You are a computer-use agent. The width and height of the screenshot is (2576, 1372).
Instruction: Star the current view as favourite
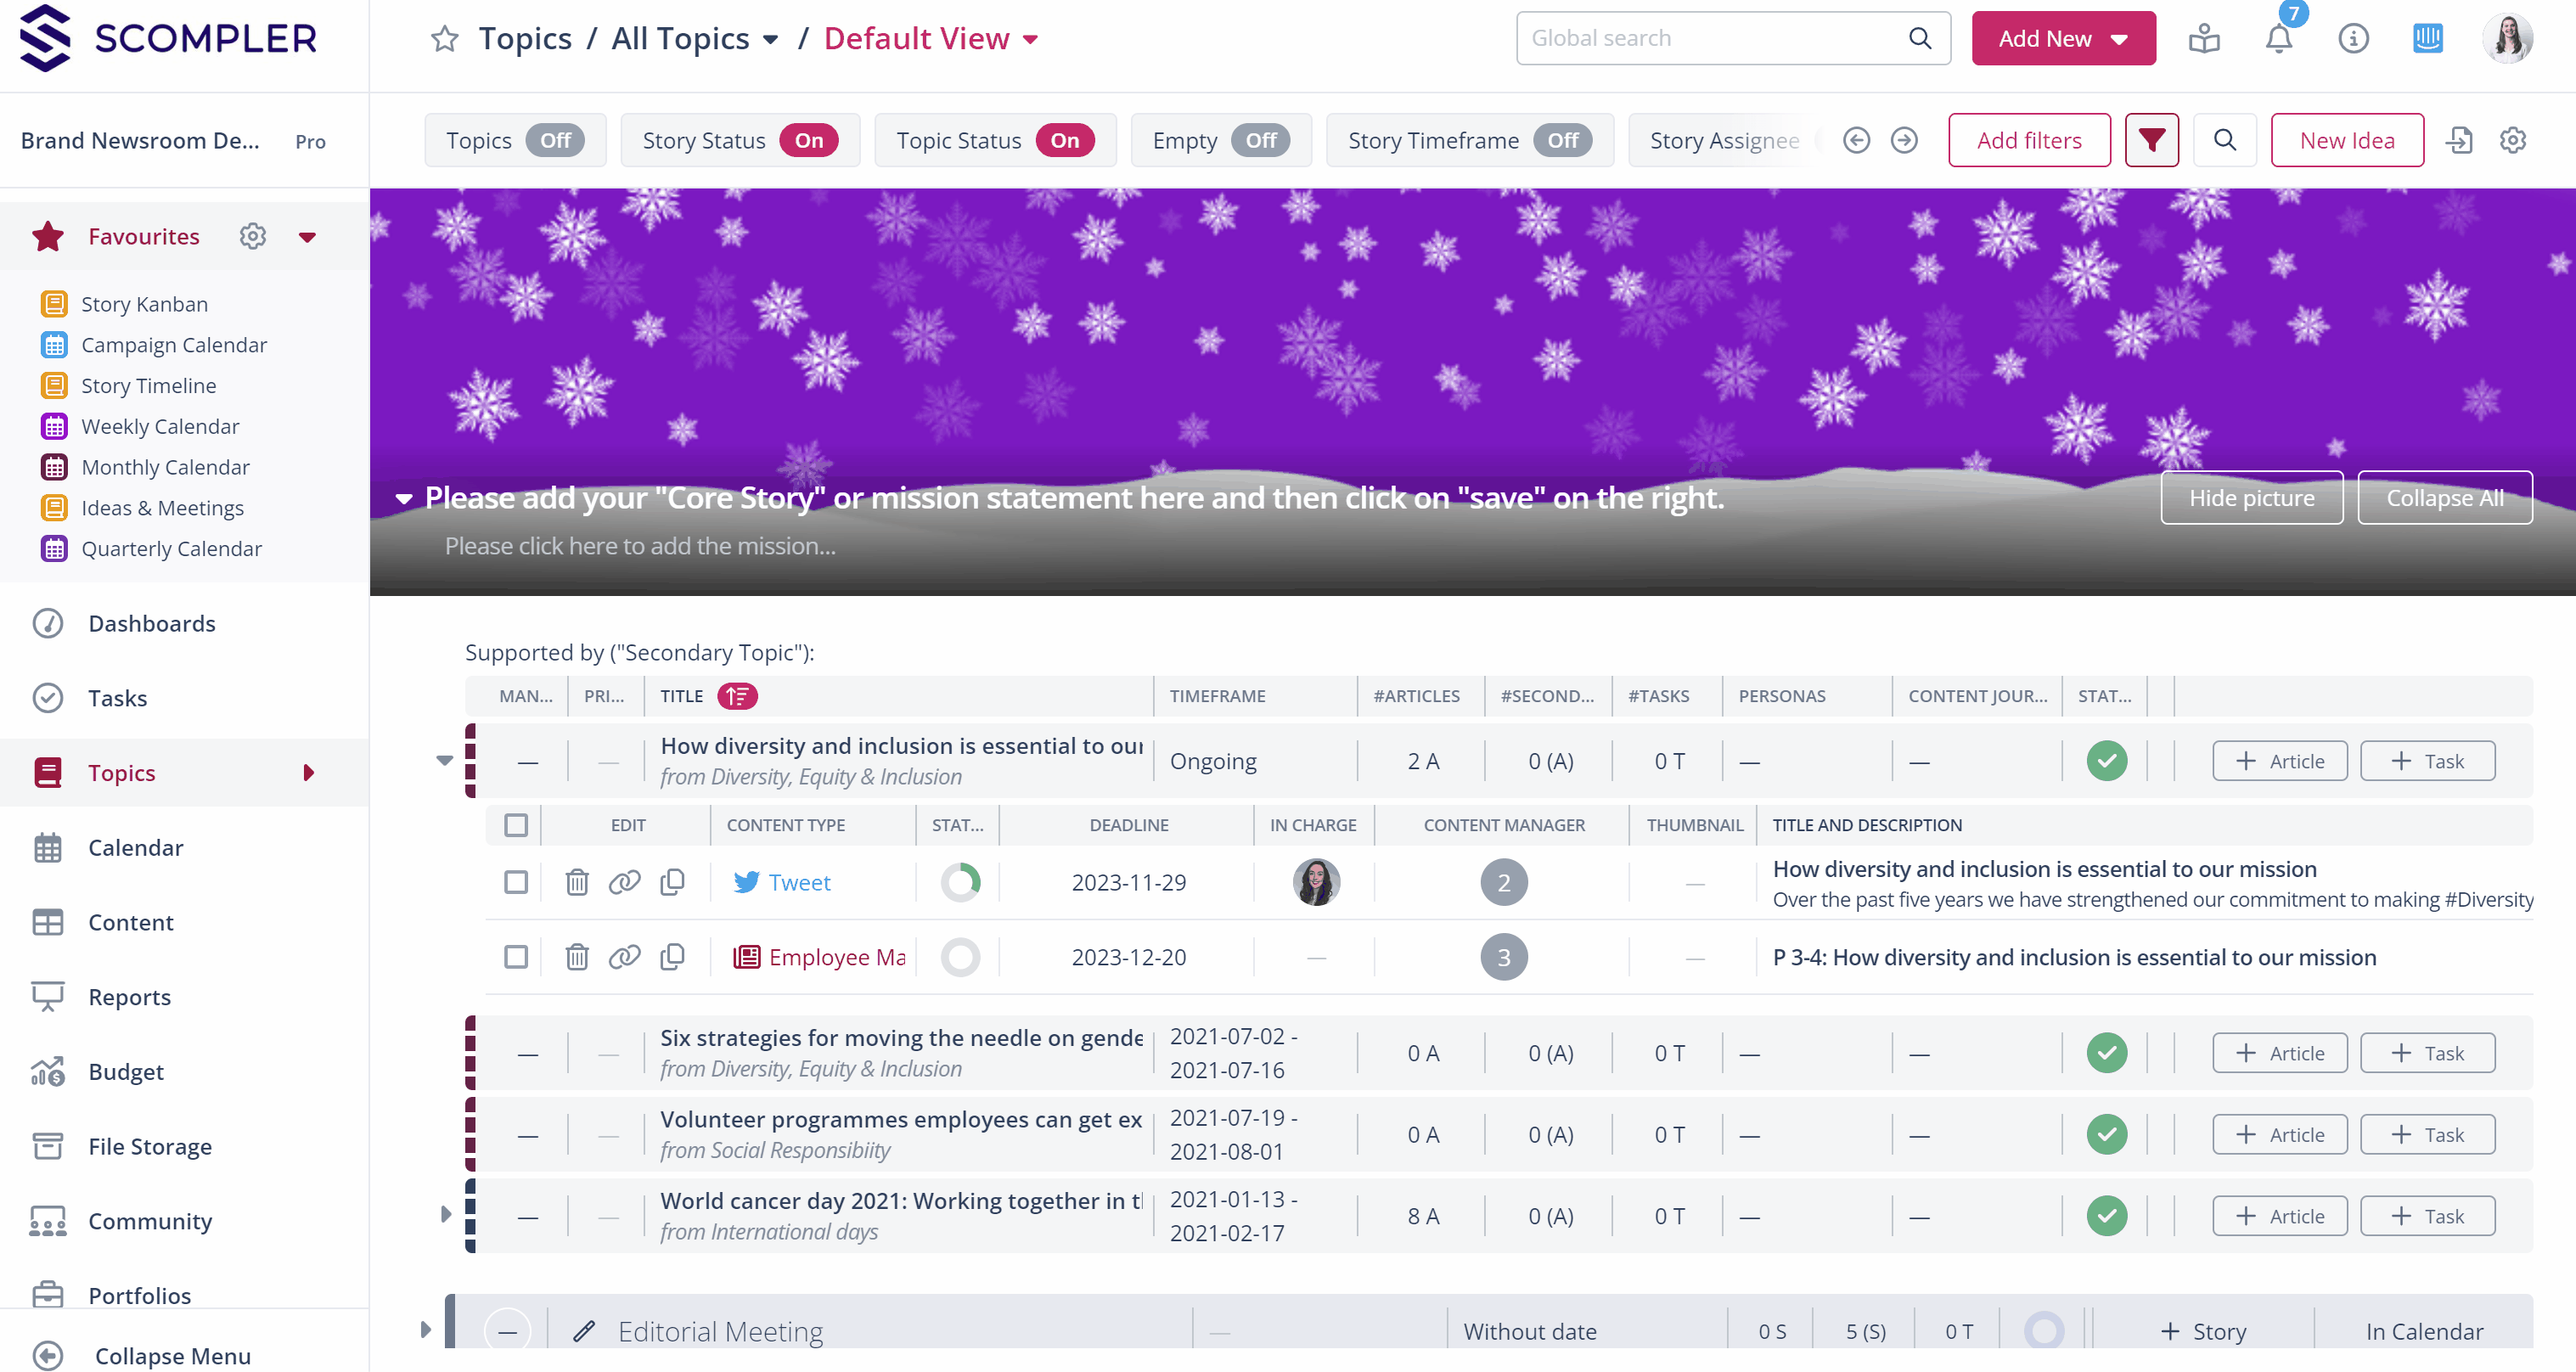[x=444, y=39]
